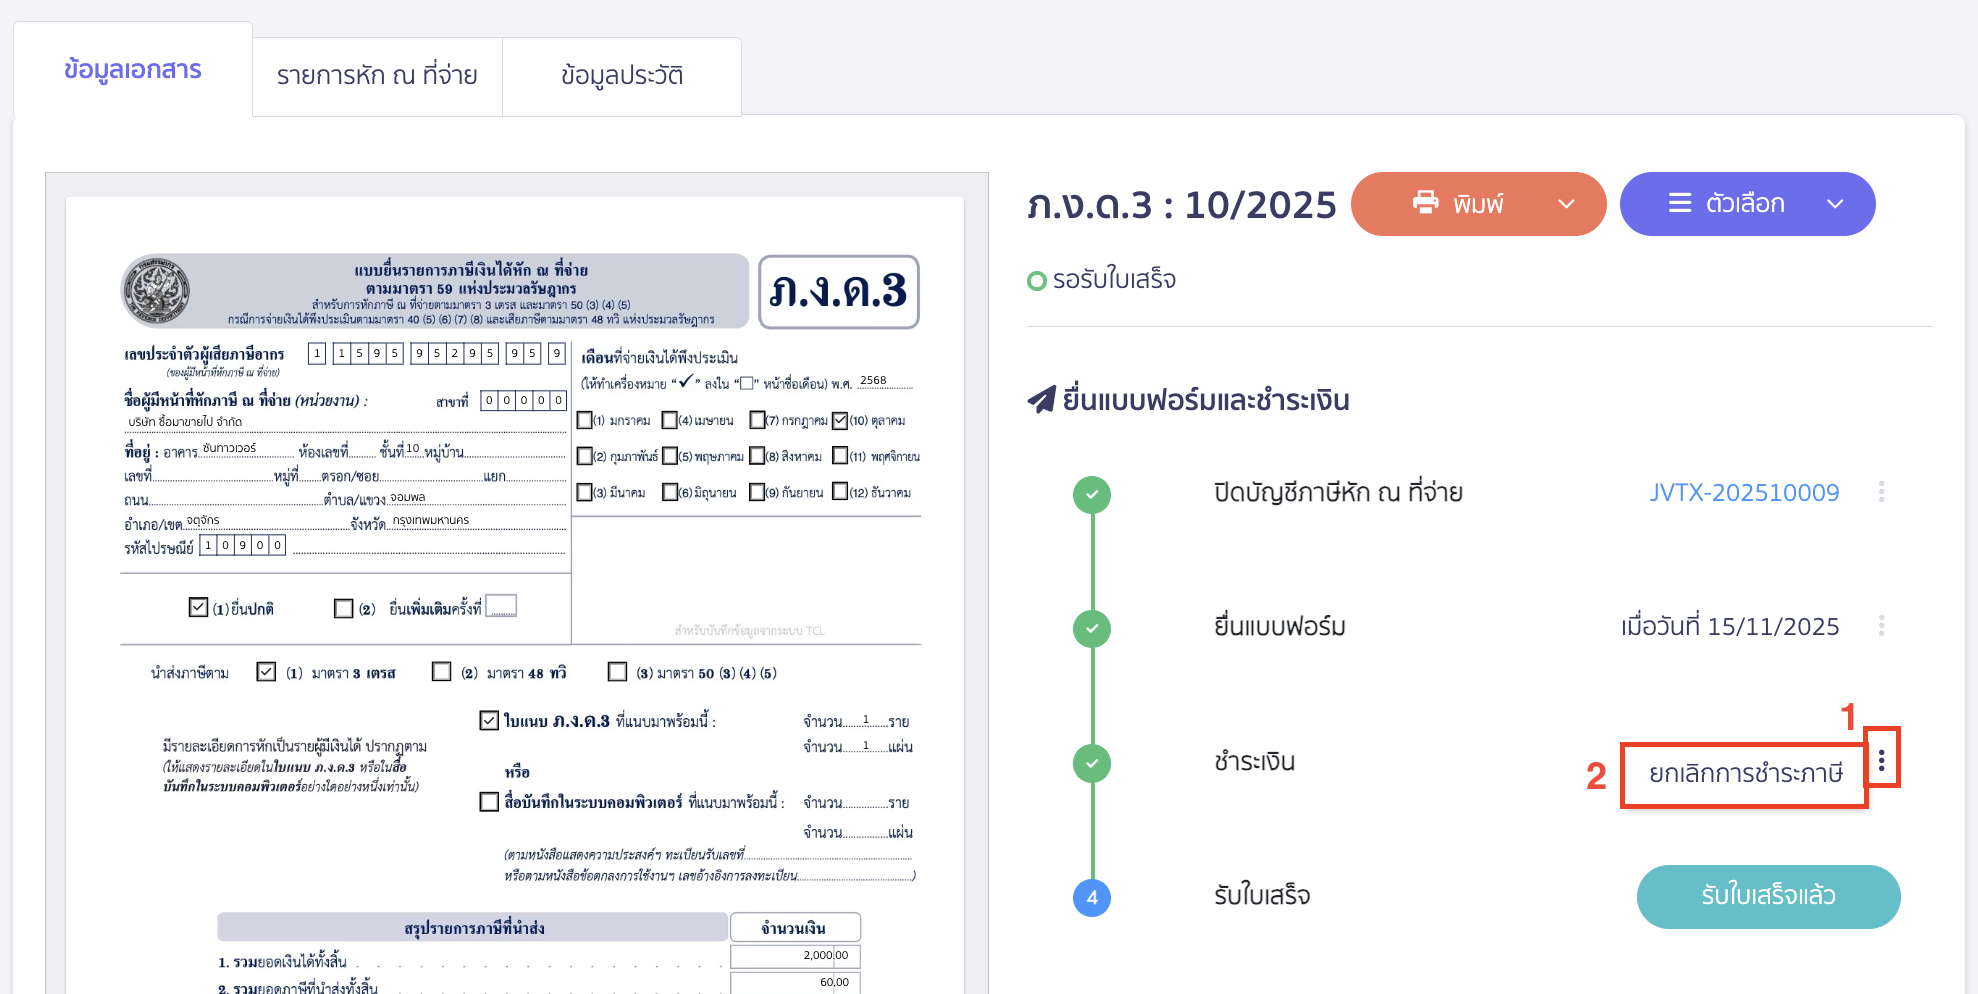Click the green checkmark on ปิดบัญชีภาษีหัก step

pos(1092,494)
